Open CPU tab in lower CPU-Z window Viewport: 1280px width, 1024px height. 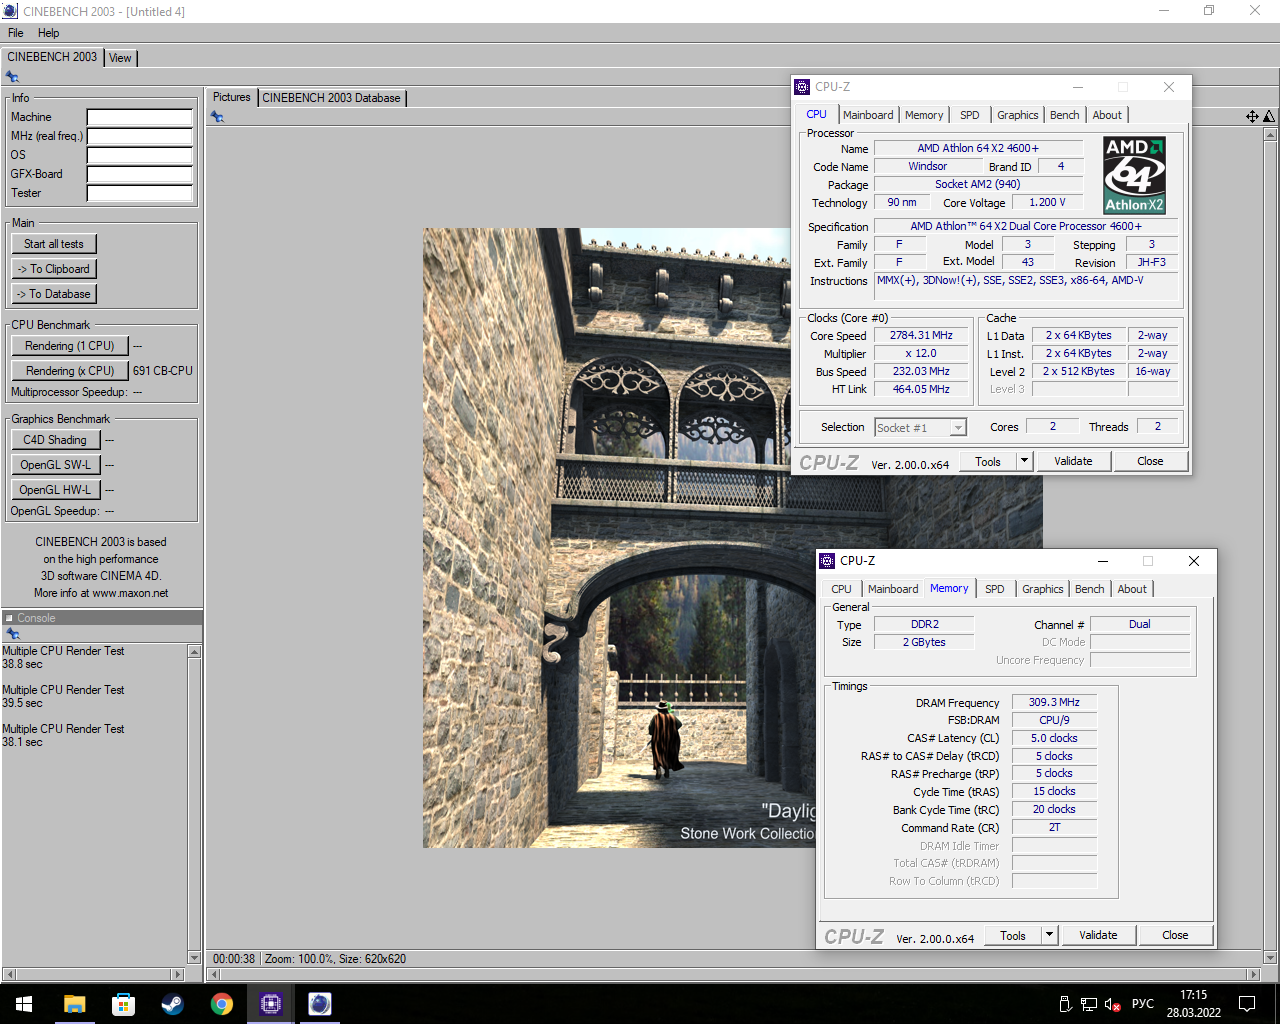[x=841, y=589]
